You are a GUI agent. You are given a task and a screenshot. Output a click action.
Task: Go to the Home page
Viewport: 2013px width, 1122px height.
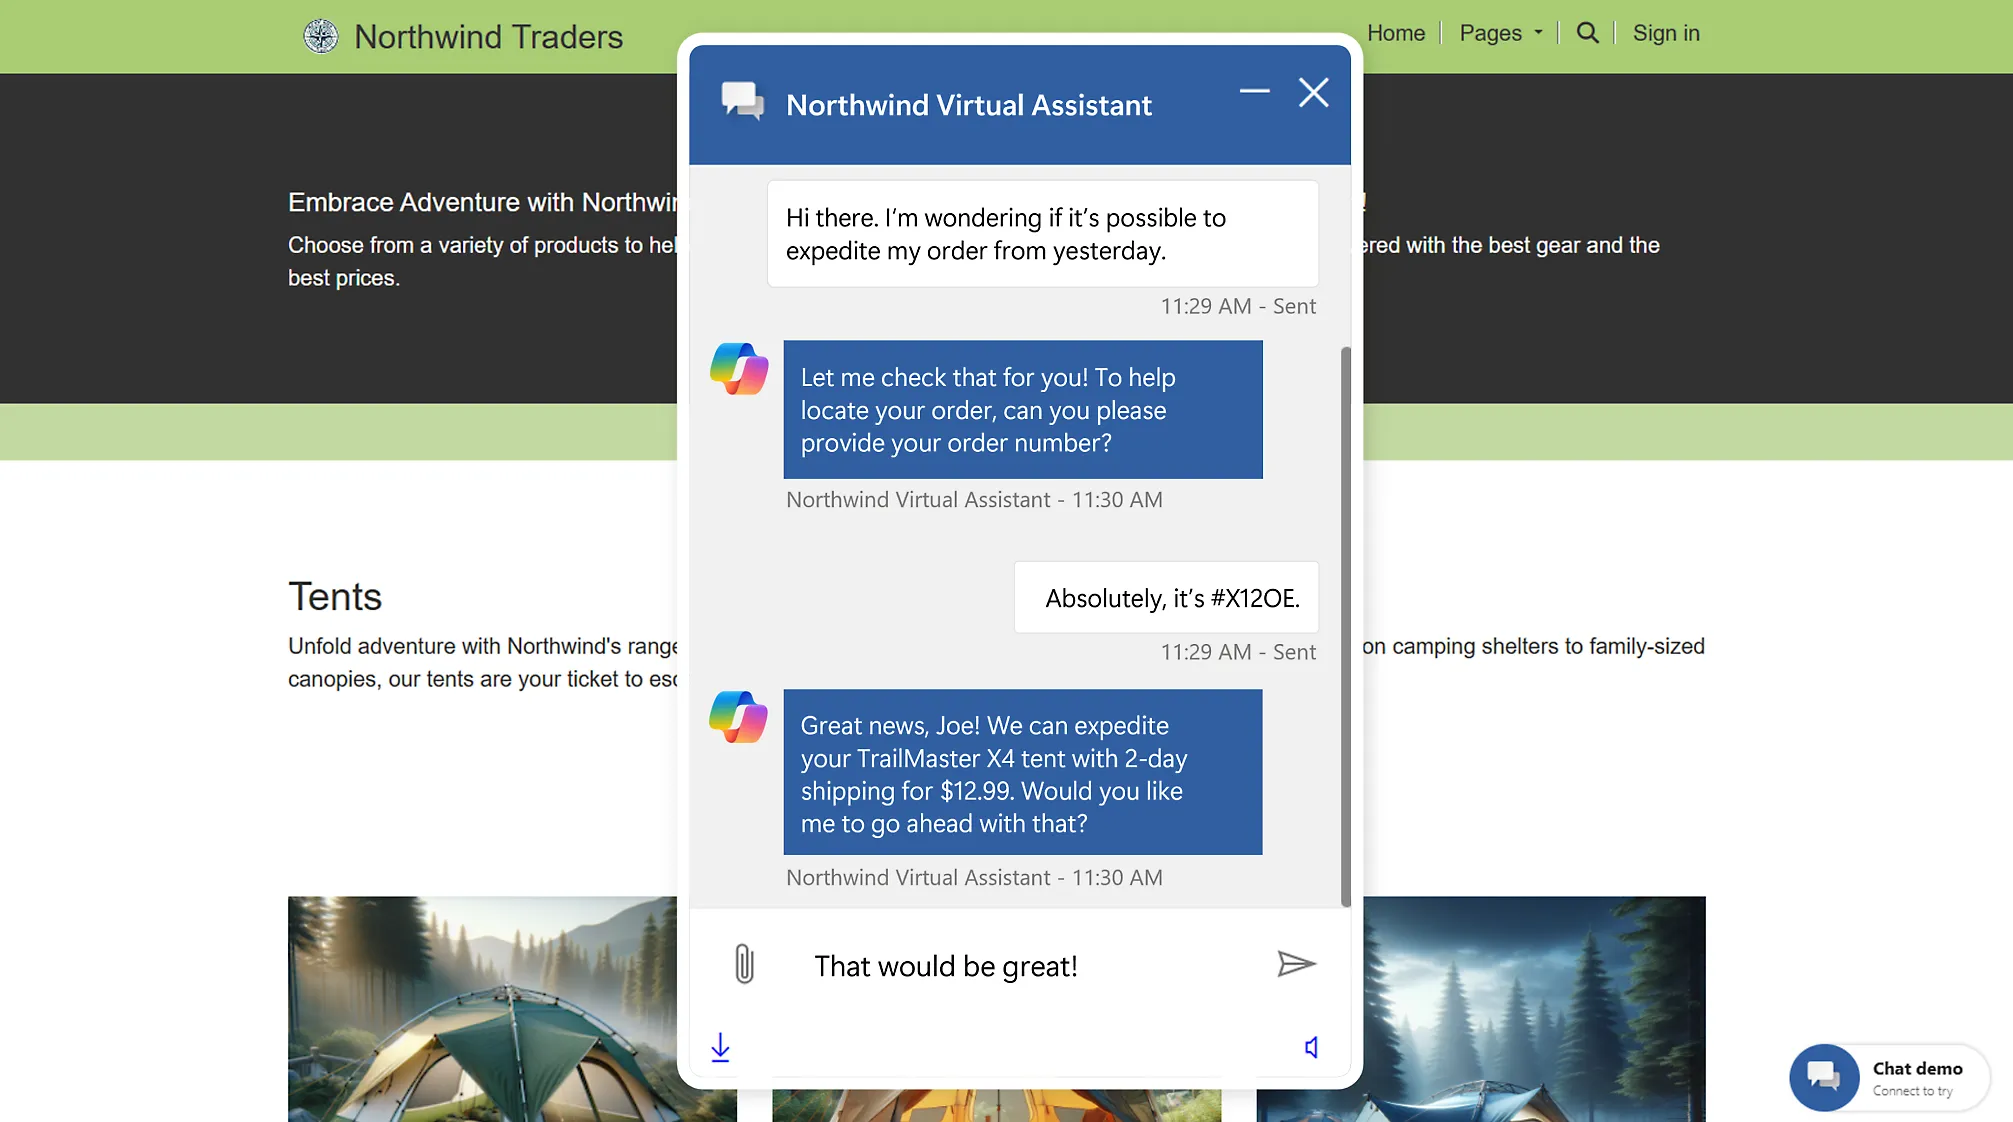pos(1395,33)
